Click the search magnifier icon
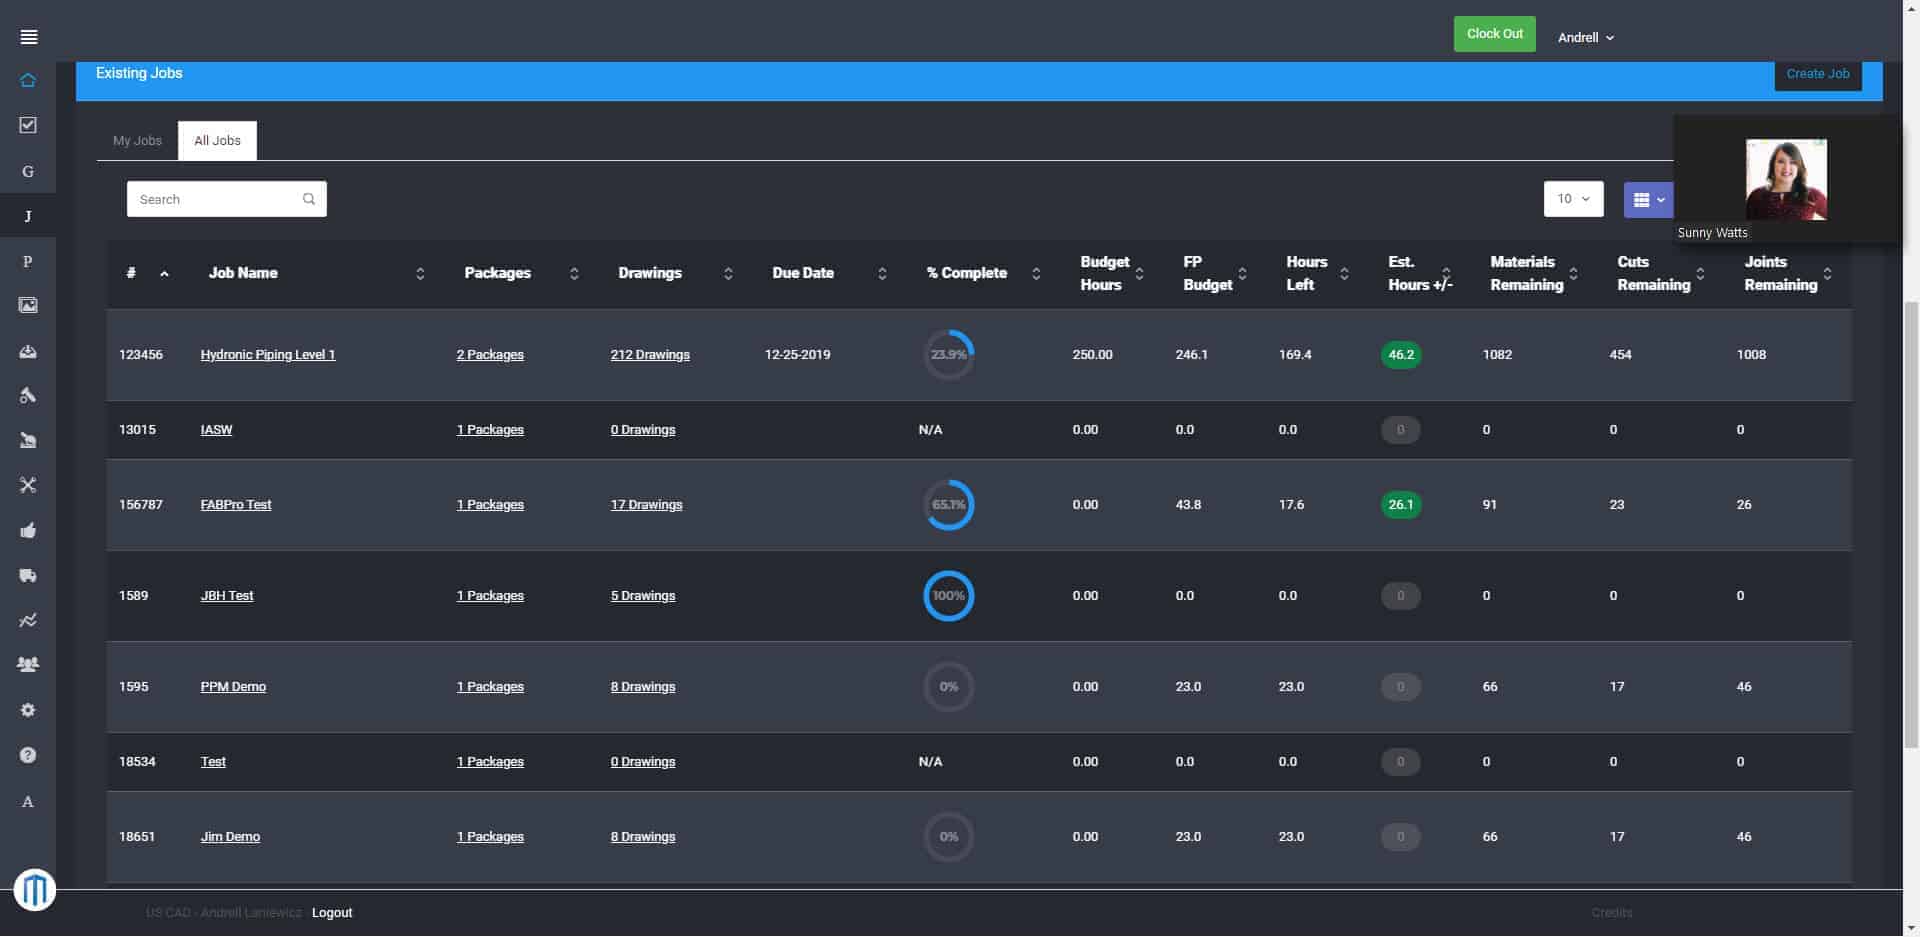This screenshot has height=937, width=1920. tap(309, 199)
